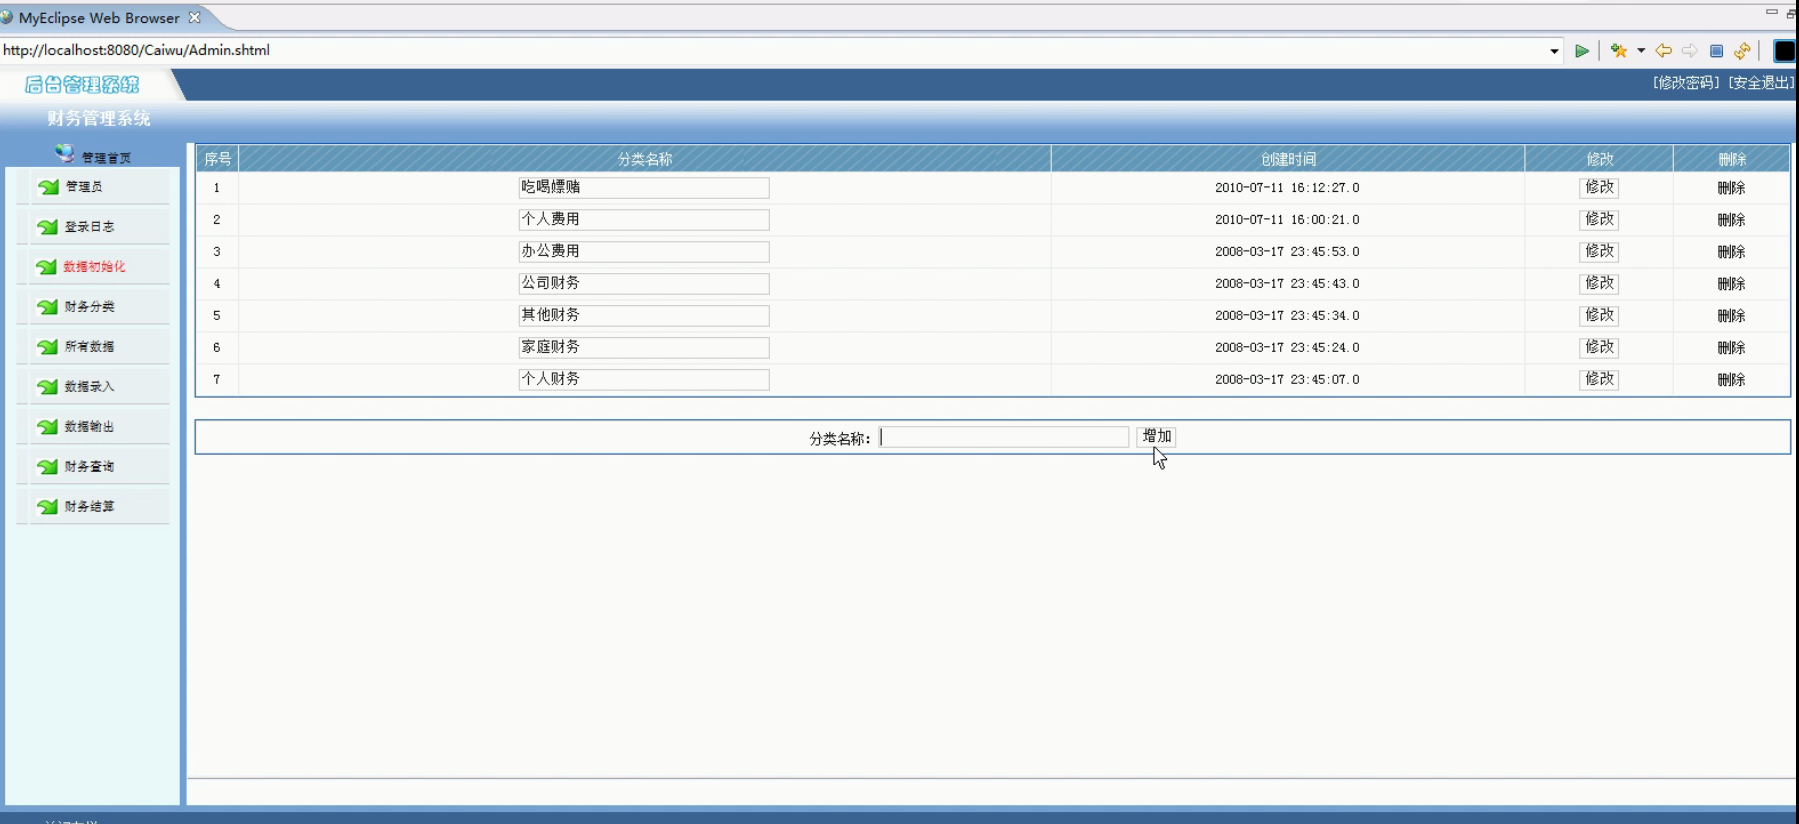Click green arrow icon beside 数据录入
The height and width of the screenshot is (824, 1799).
tap(47, 387)
